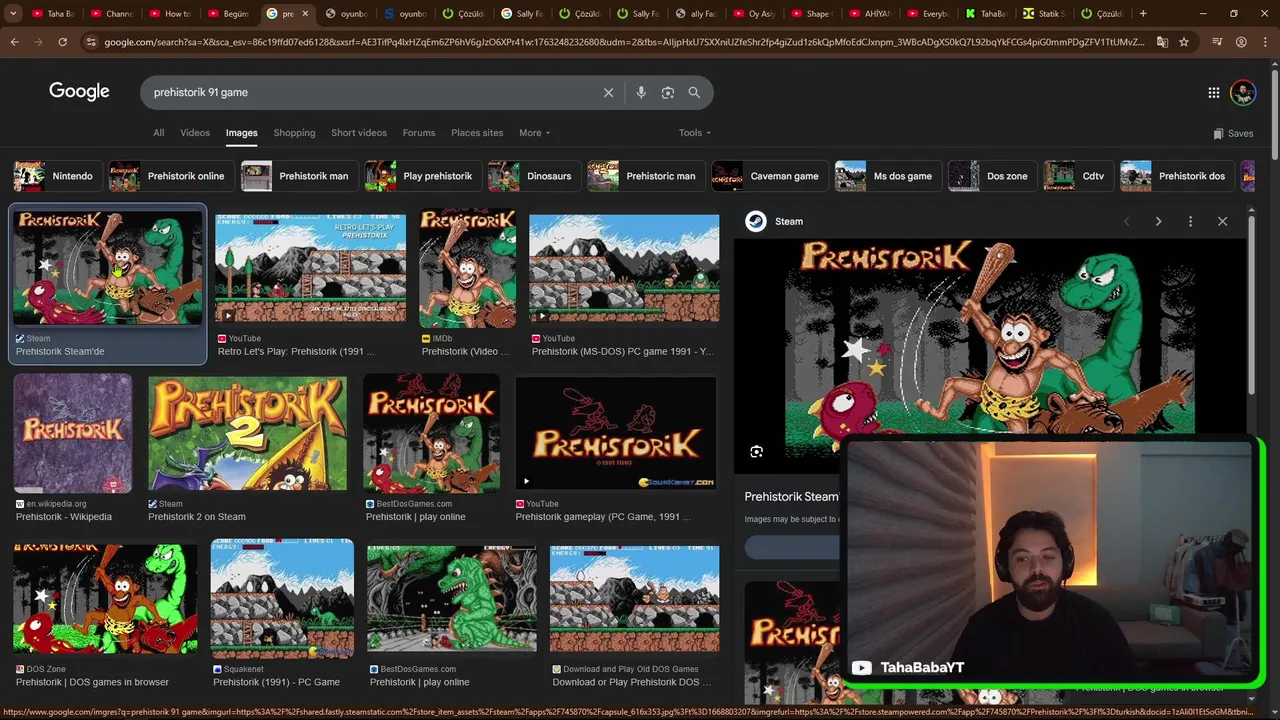The height and width of the screenshot is (720, 1280).
Task: Expand the More search filters dropdown
Action: coord(534,133)
